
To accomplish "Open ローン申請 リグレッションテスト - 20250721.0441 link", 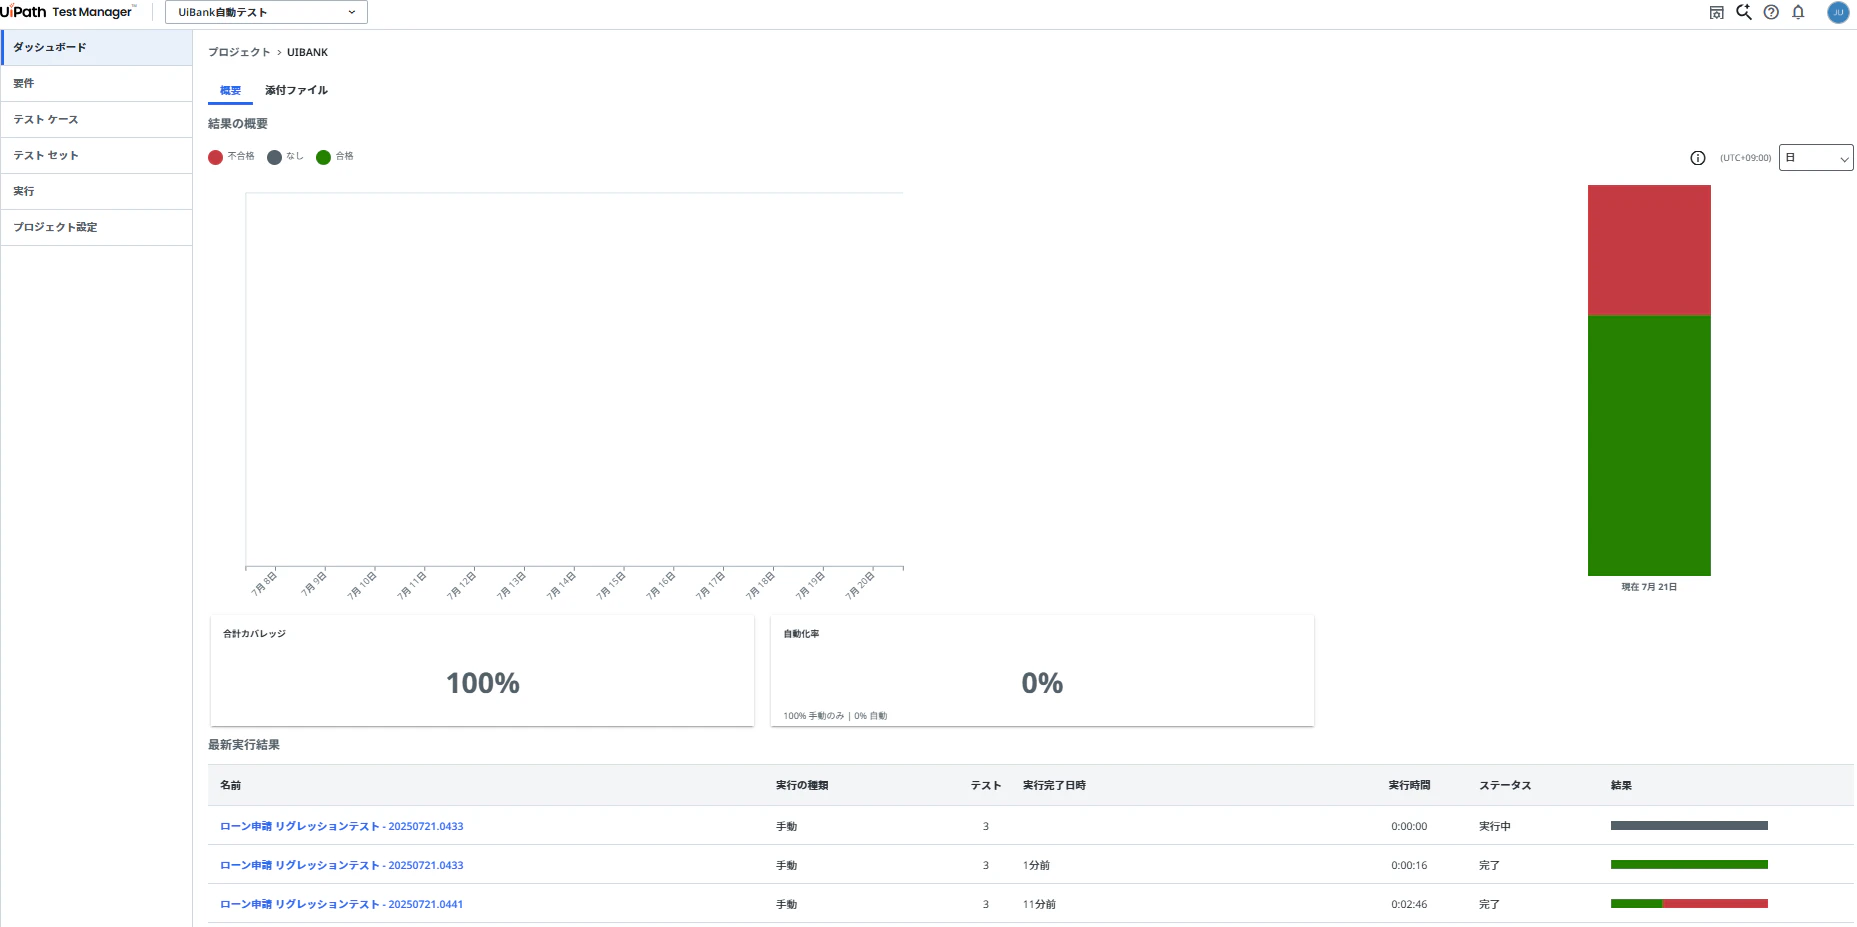I will pos(341,904).
